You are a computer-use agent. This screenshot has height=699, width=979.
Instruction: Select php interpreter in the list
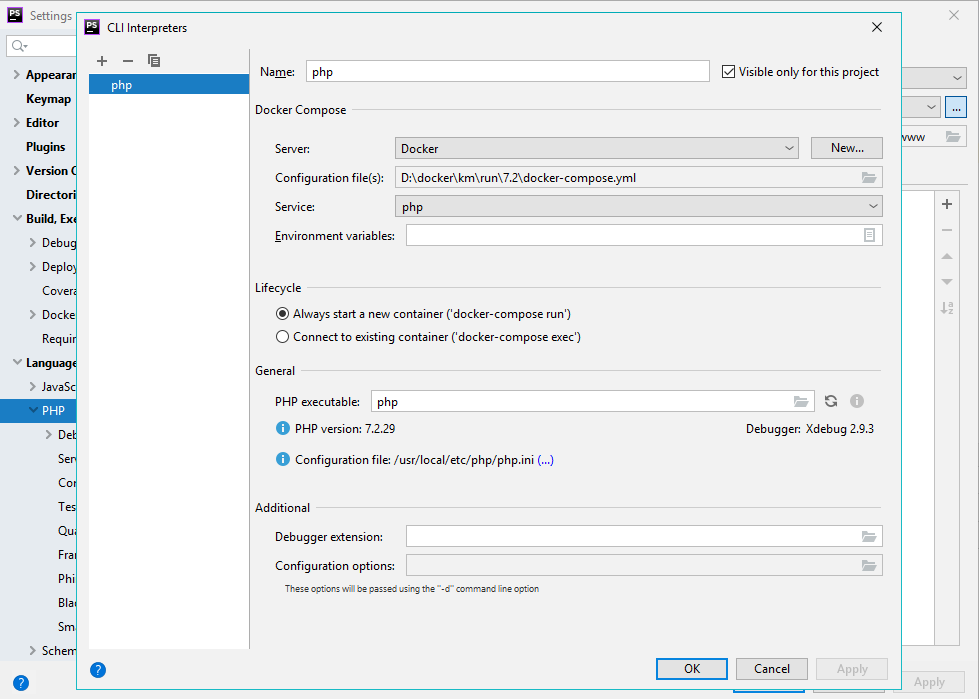pos(122,85)
